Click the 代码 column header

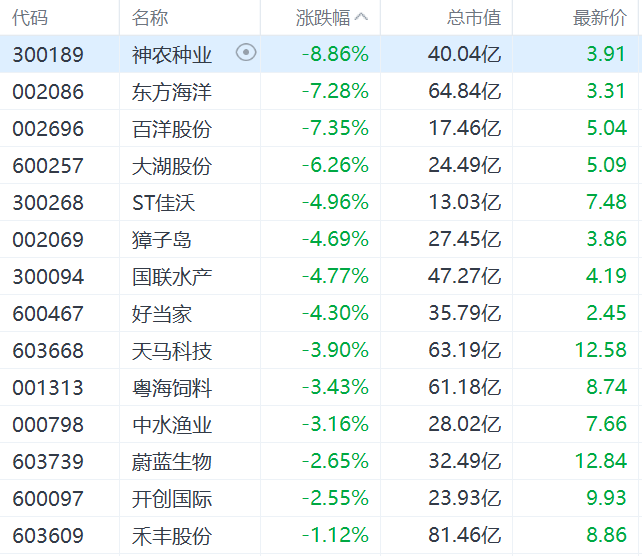pos(30,18)
